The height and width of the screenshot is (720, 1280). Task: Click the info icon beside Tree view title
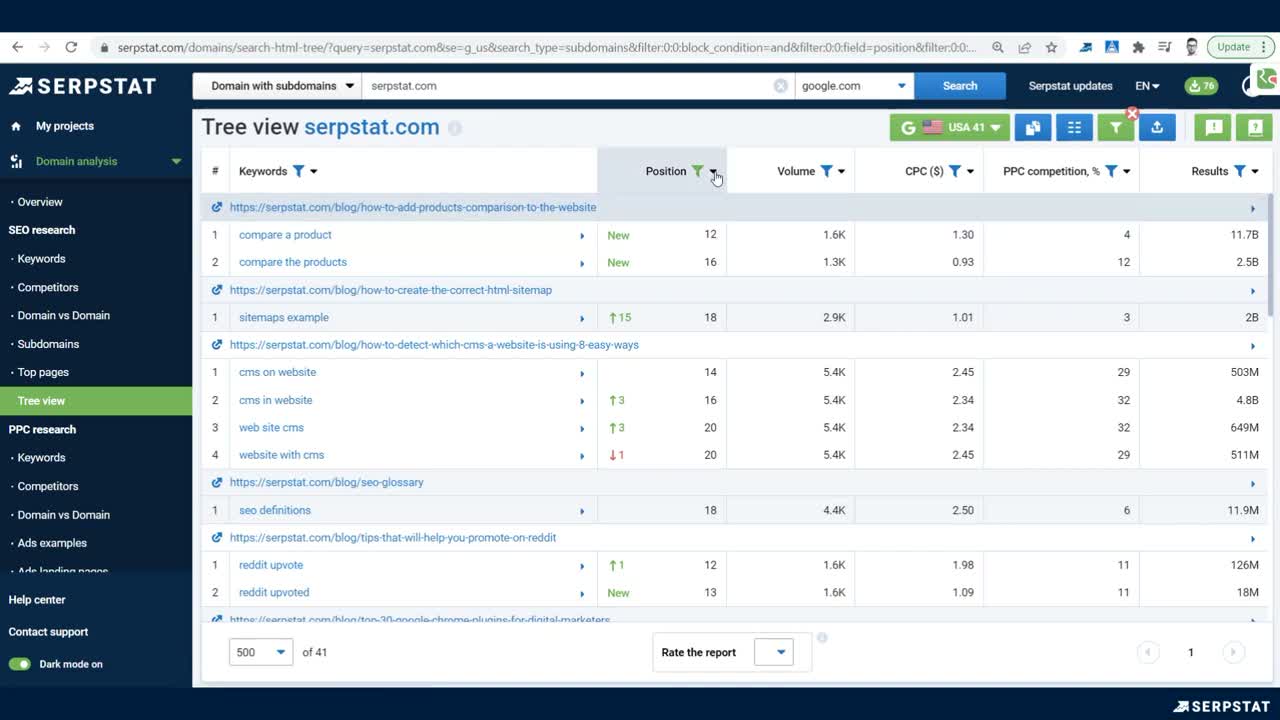(x=455, y=128)
